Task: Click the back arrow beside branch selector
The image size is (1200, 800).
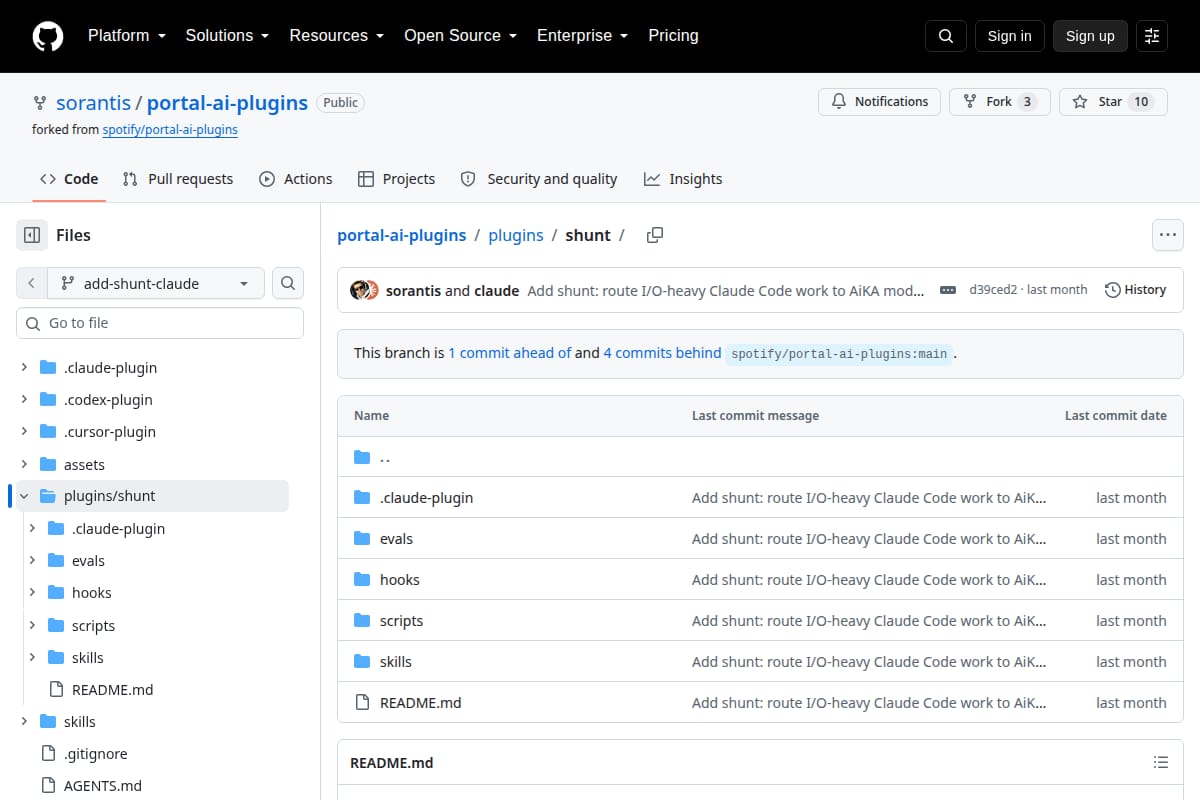Action: point(31,283)
